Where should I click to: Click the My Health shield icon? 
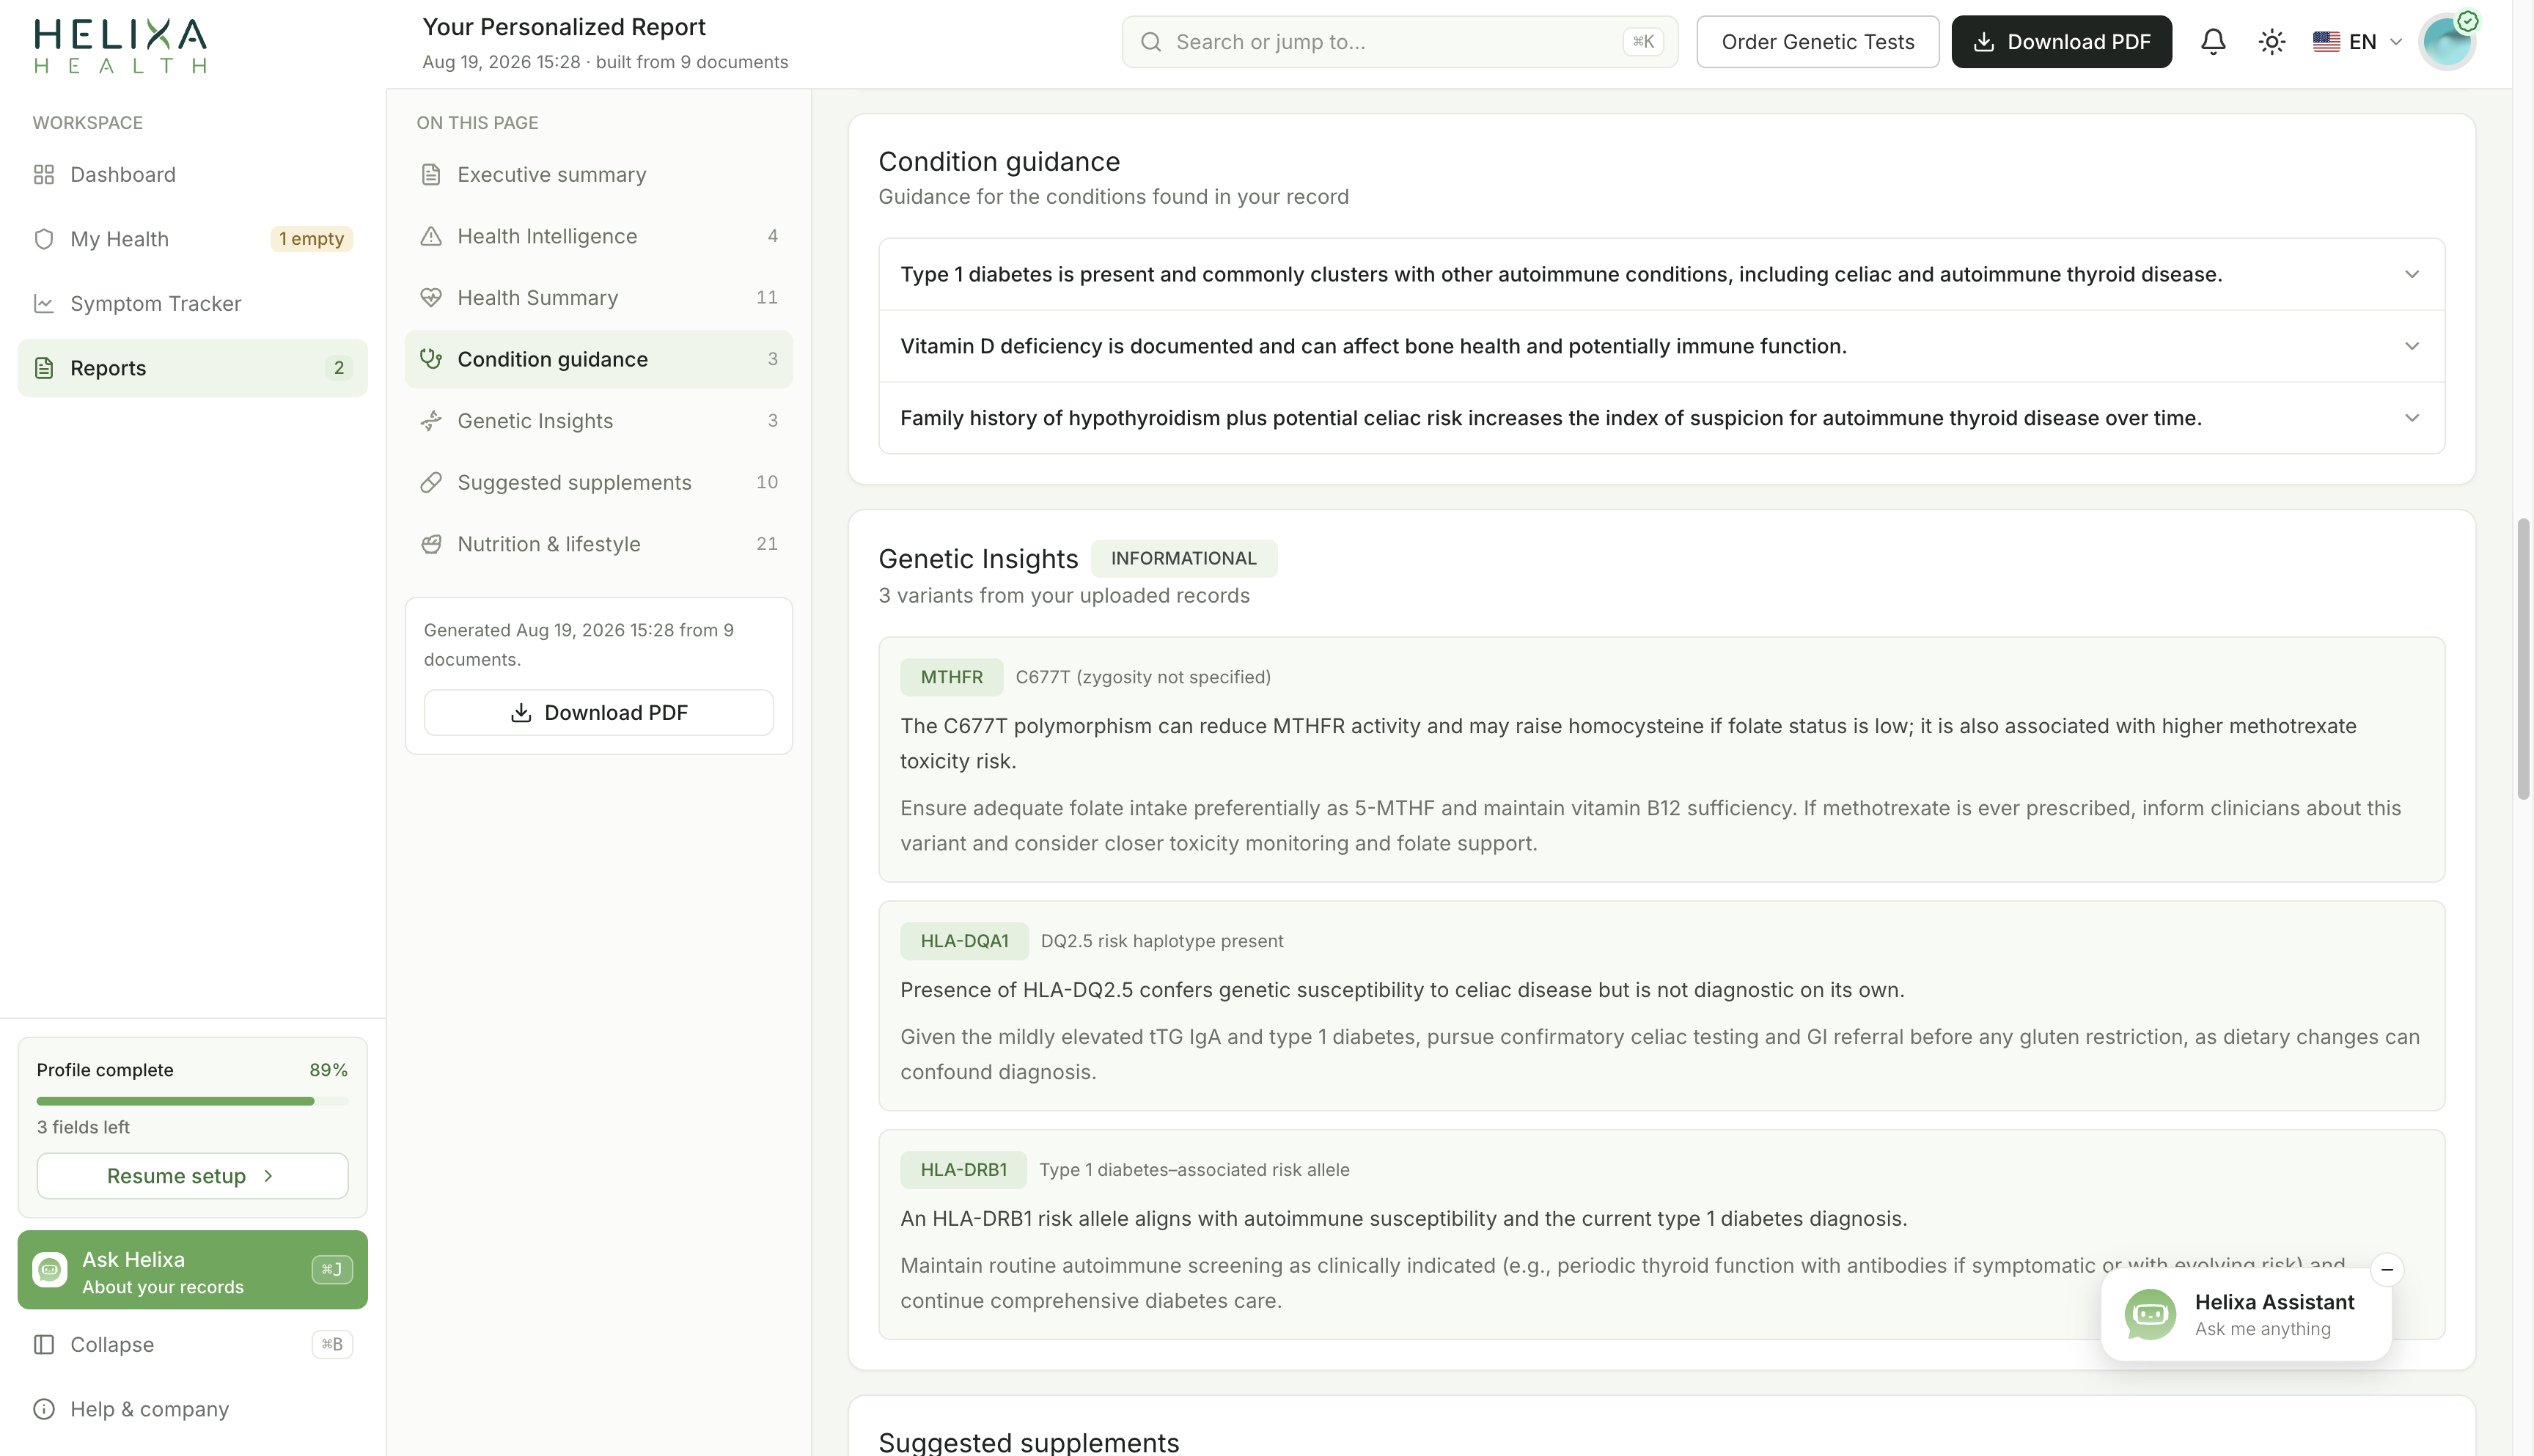pyautogui.click(x=44, y=239)
